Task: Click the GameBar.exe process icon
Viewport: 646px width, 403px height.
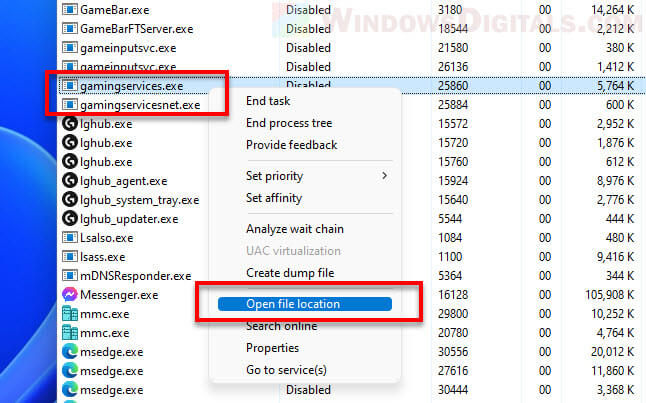Action: 70,9
